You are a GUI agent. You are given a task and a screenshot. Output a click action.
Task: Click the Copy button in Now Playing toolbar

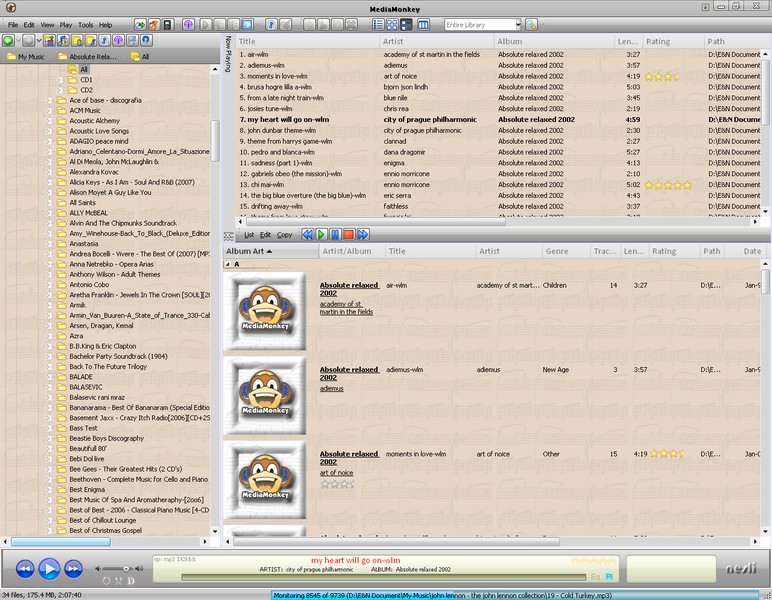(x=284, y=235)
